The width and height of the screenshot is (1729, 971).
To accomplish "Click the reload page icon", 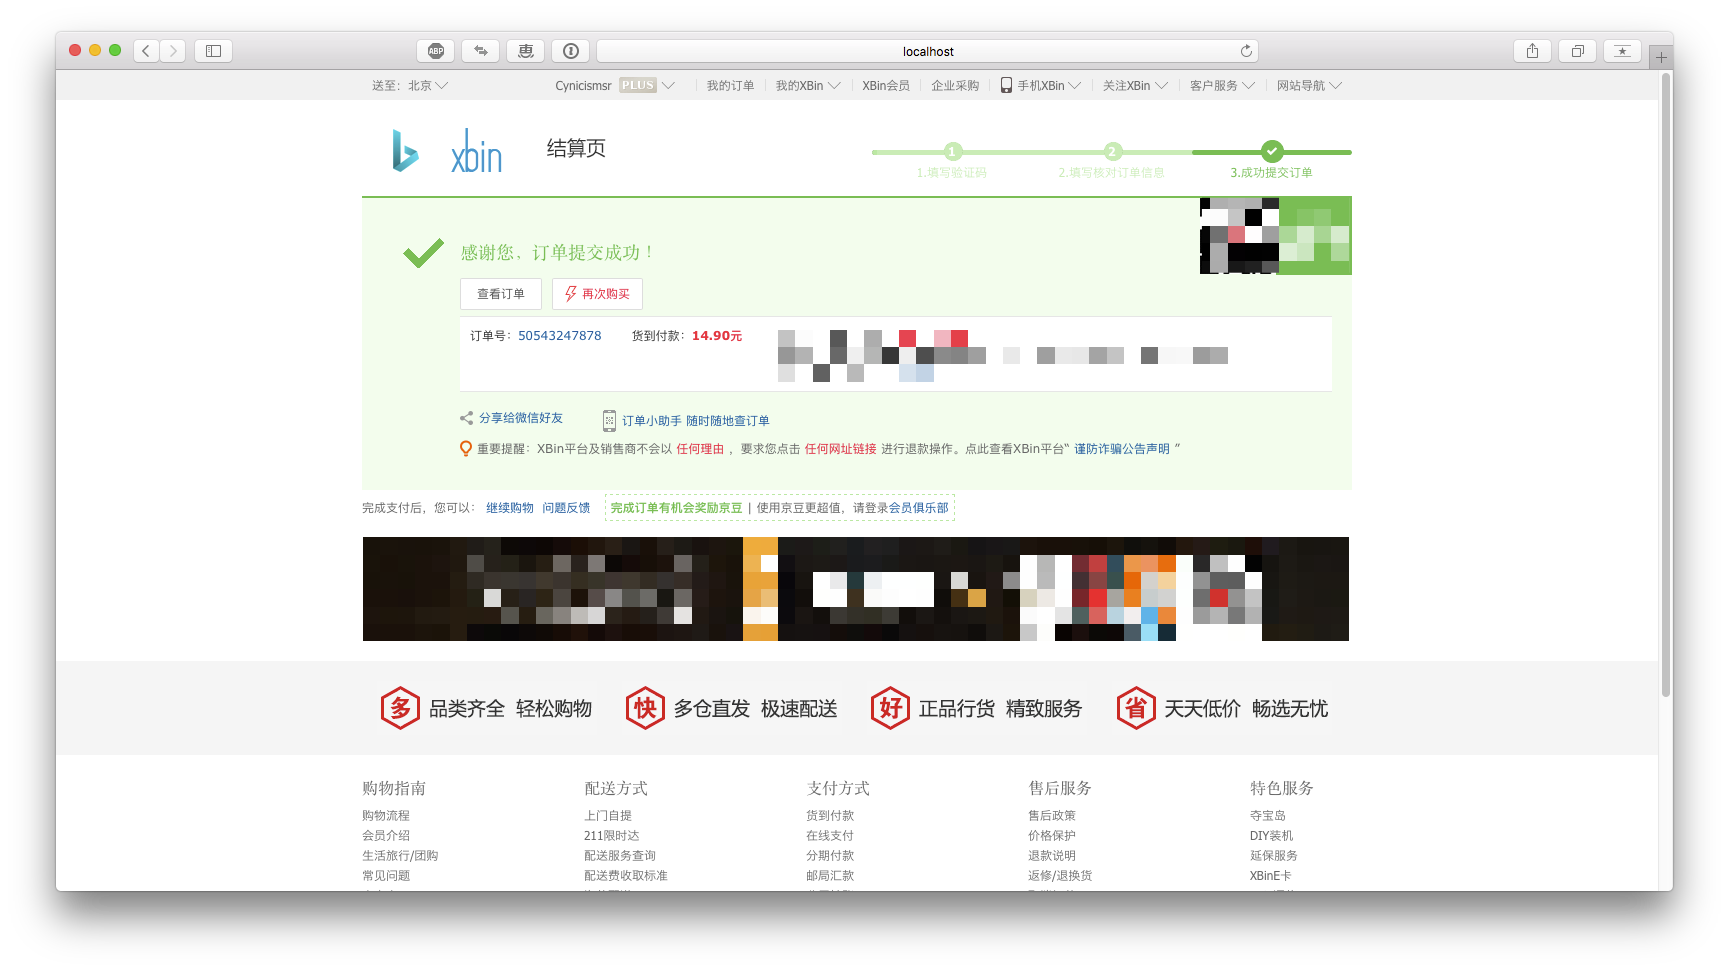I will [x=1246, y=51].
